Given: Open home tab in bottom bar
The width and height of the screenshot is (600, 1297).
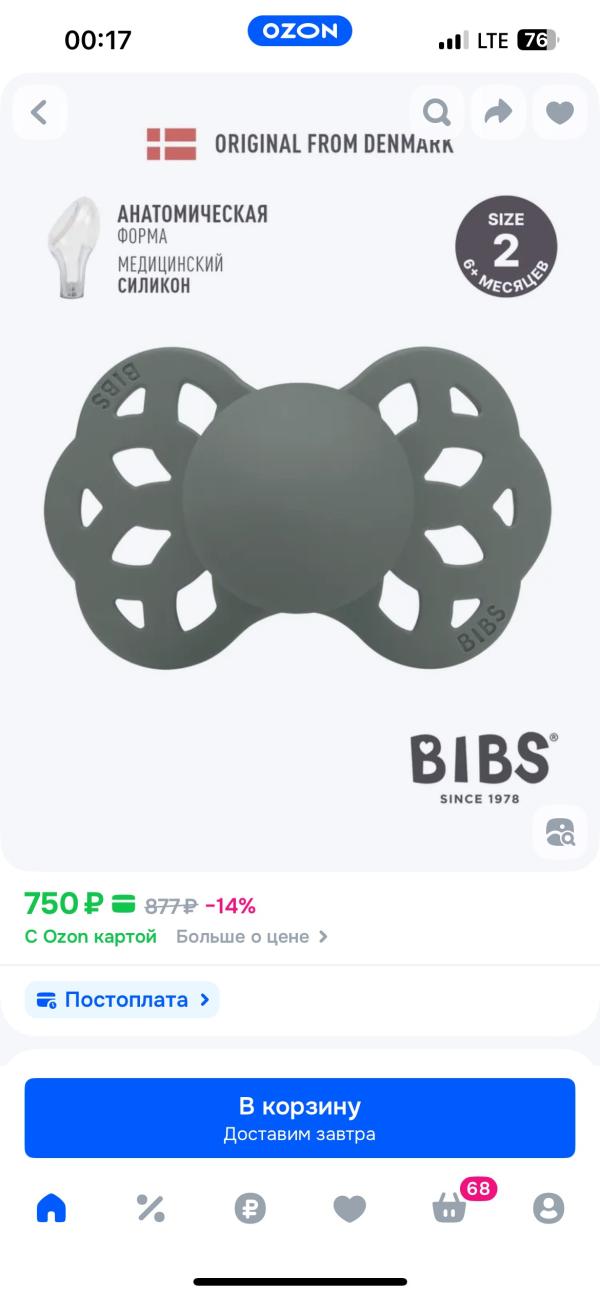Looking at the screenshot, I should 51,1208.
